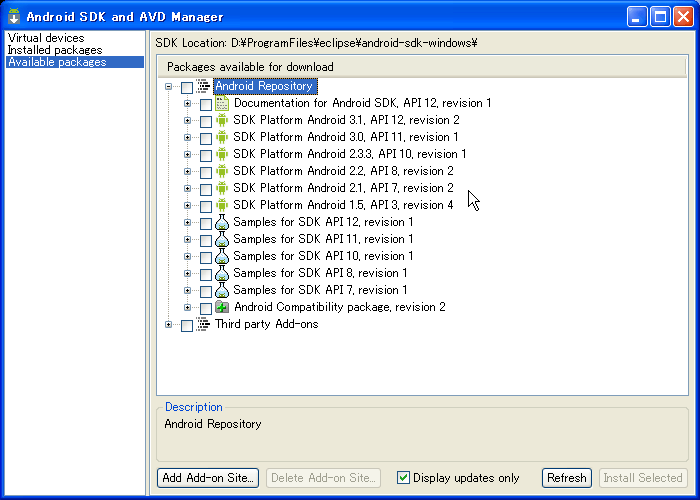Viewport: 700px width, 500px height.
Task: Expand the Samples for SDK API 7 node
Action: [x=188, y=290]
